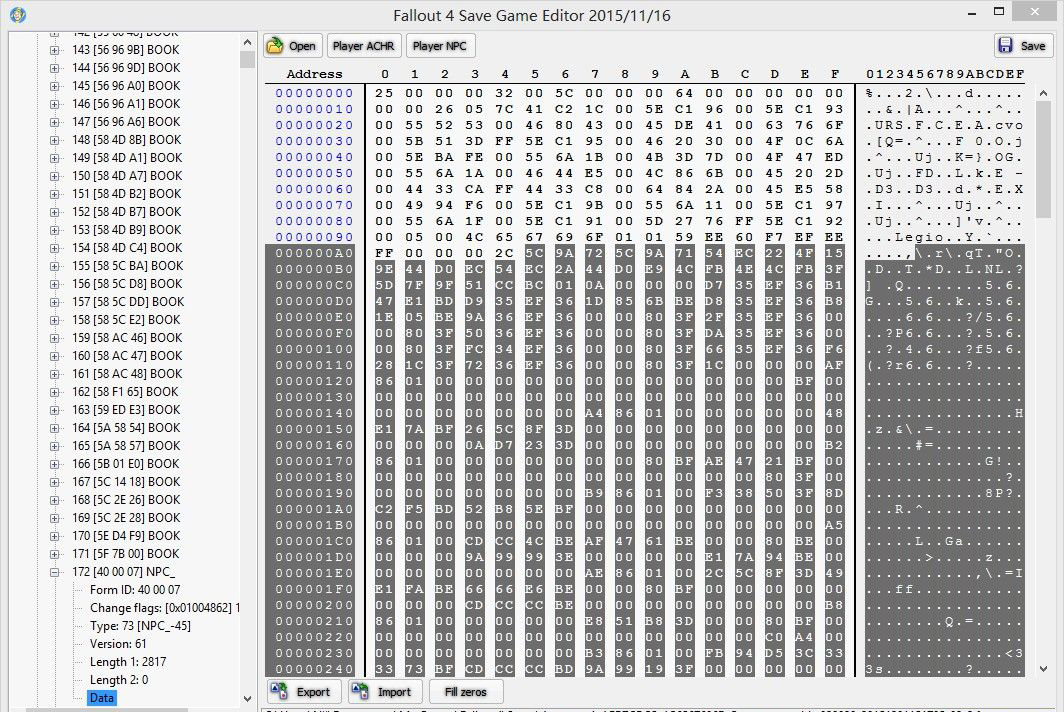Select tree row 158 [58 5C E2] BOOK
The width and height of the screenshot is (1064, 712).
pos(126,320)
